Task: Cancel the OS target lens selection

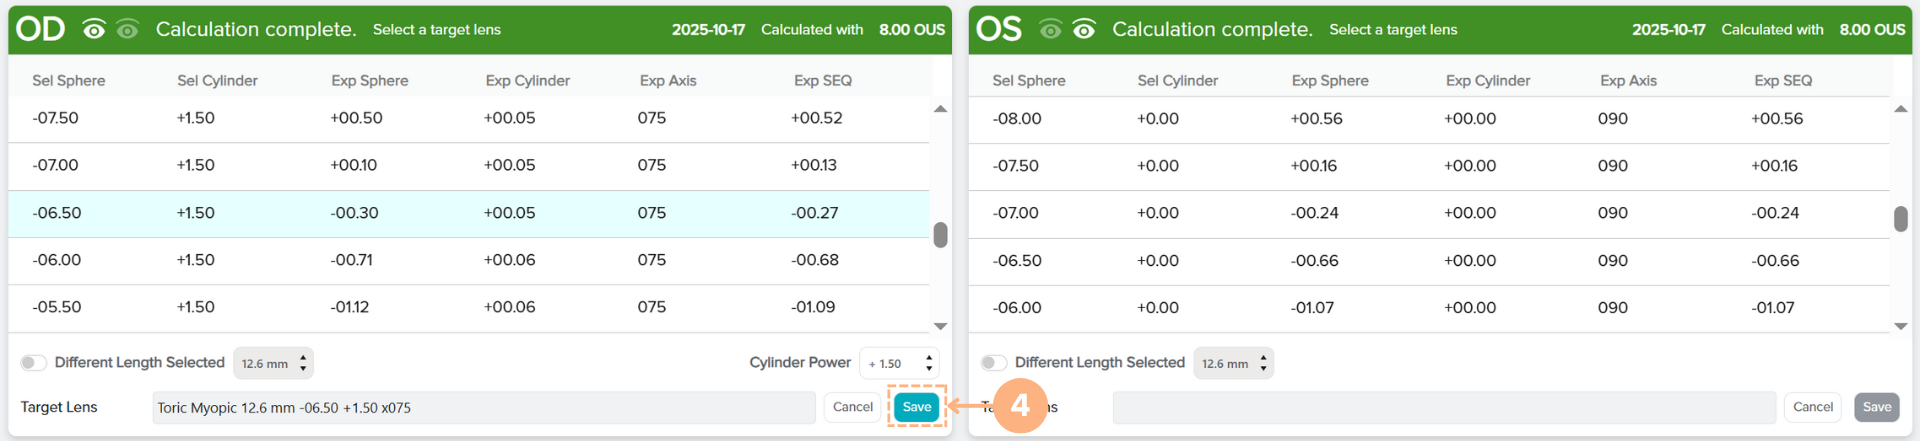Action: [x=1812, y=407]
